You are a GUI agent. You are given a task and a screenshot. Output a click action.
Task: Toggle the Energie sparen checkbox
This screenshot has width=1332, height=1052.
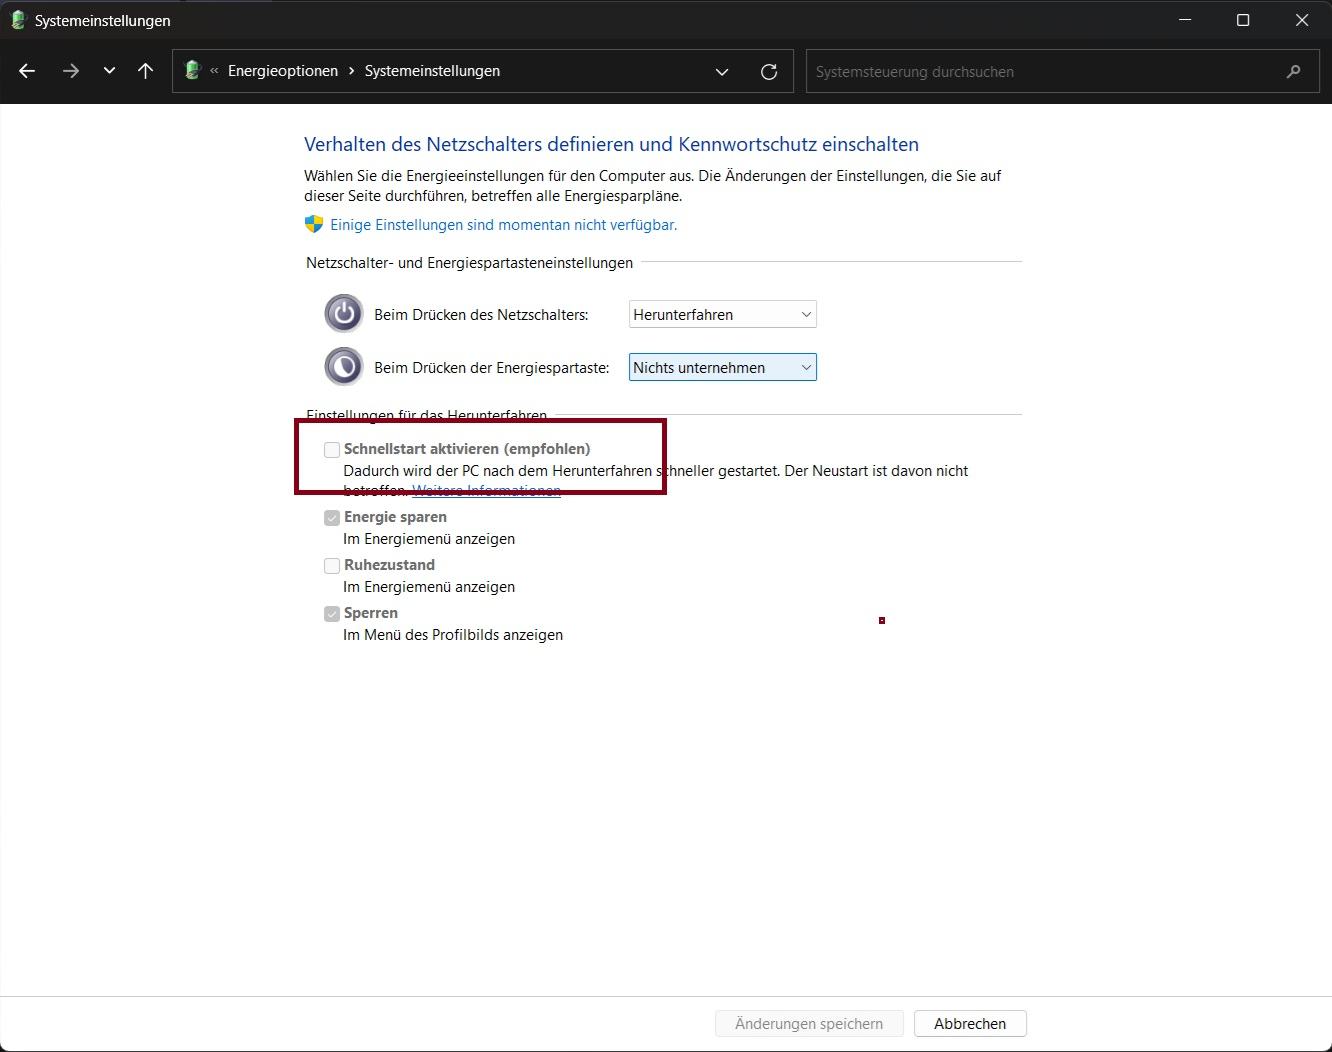click(x=332, y=518)
